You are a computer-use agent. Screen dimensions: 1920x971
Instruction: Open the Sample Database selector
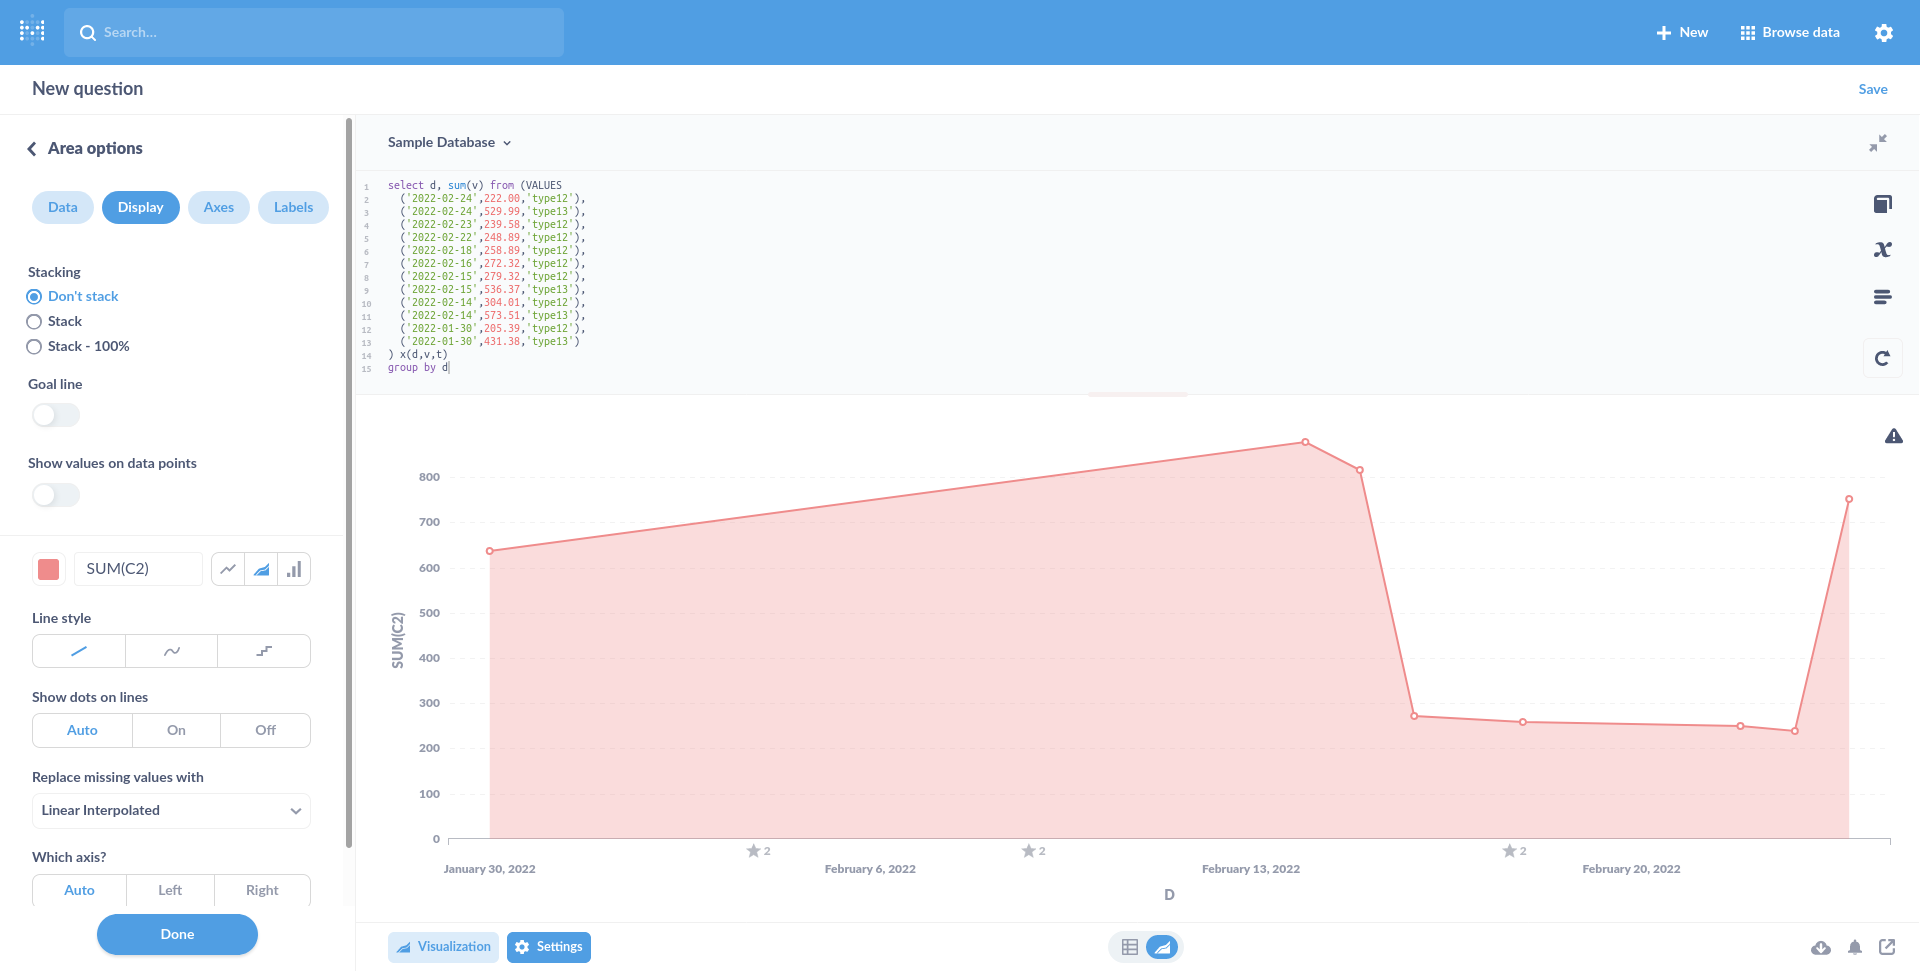[449, 142]
